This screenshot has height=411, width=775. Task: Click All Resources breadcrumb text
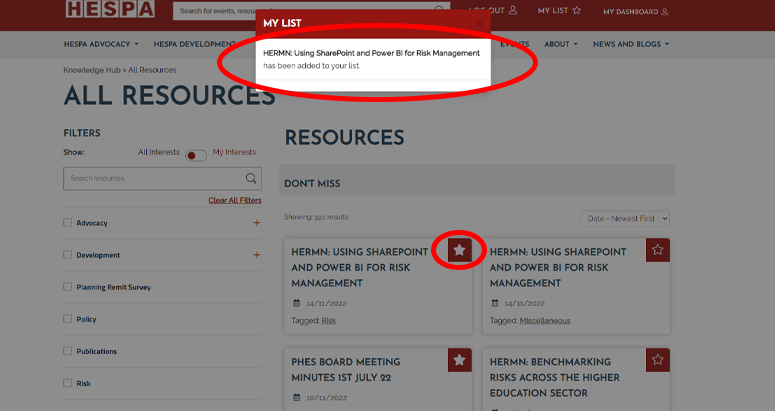point(152,70)
